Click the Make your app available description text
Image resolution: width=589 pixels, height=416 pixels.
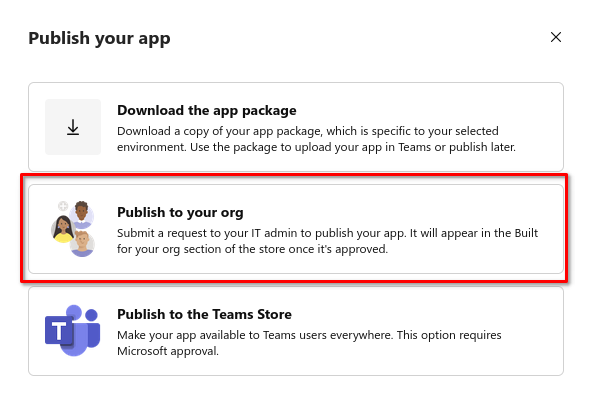pyautogui.click(x=309, y=343)
